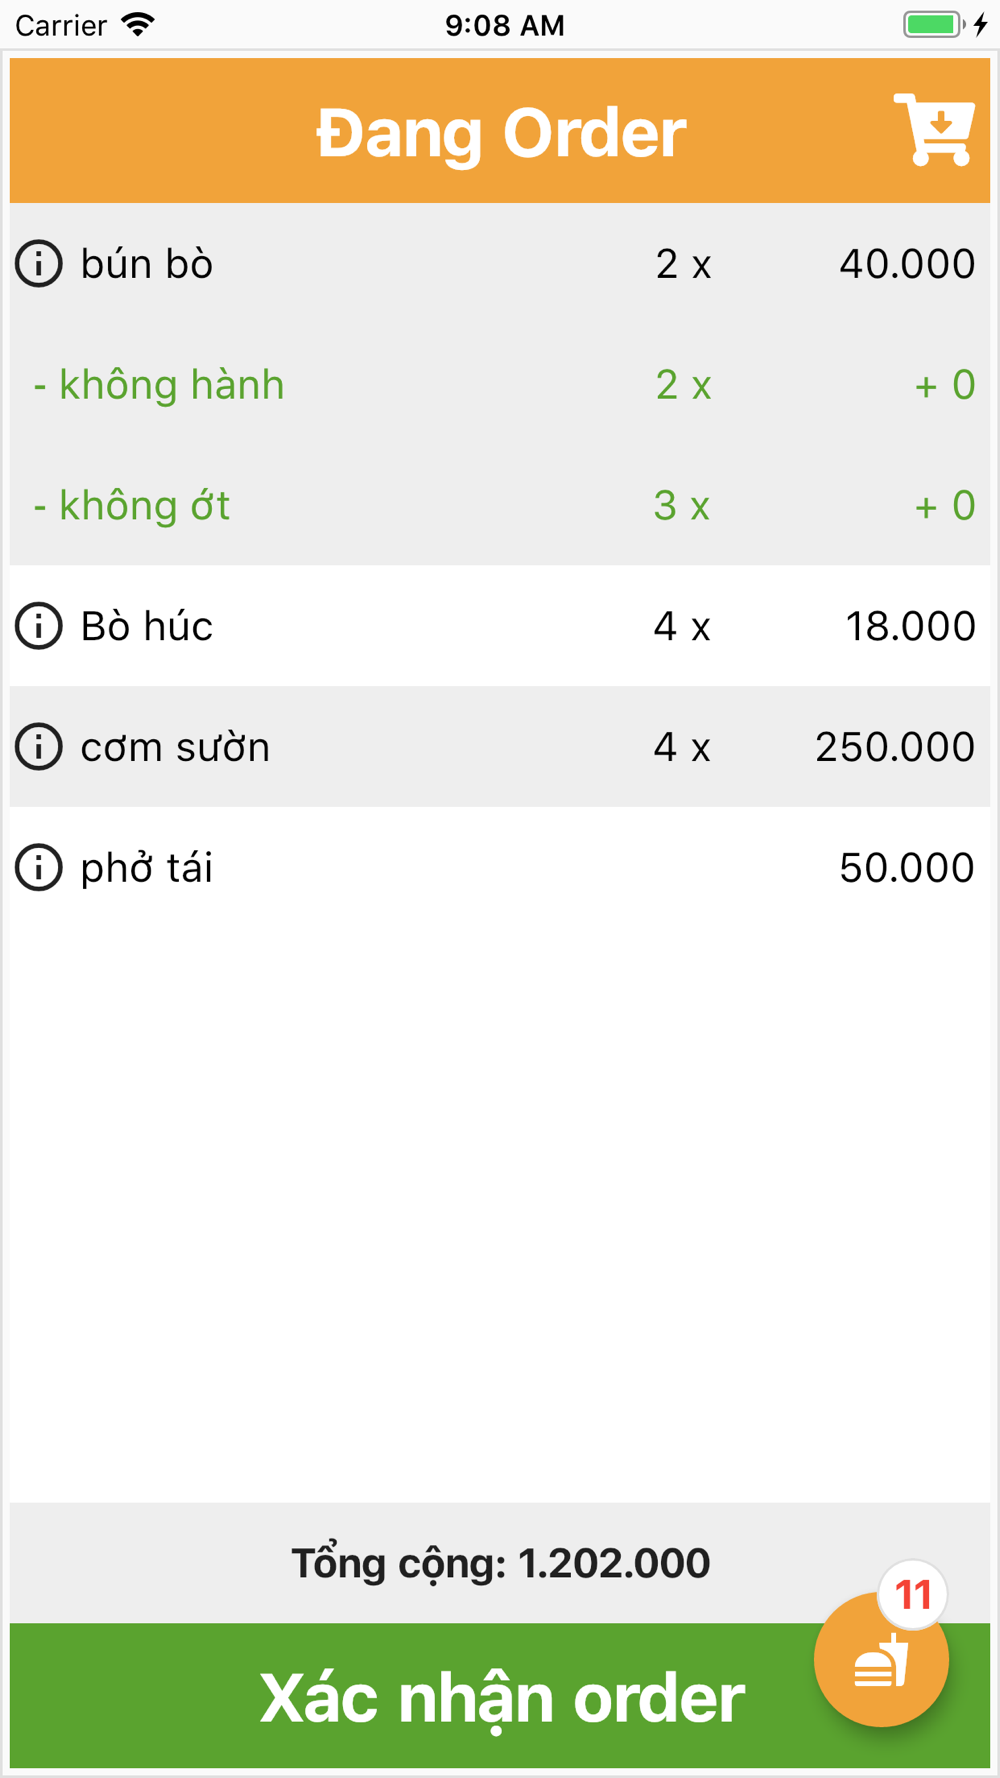Show info for cơm sườn item

tap(39, 747)
